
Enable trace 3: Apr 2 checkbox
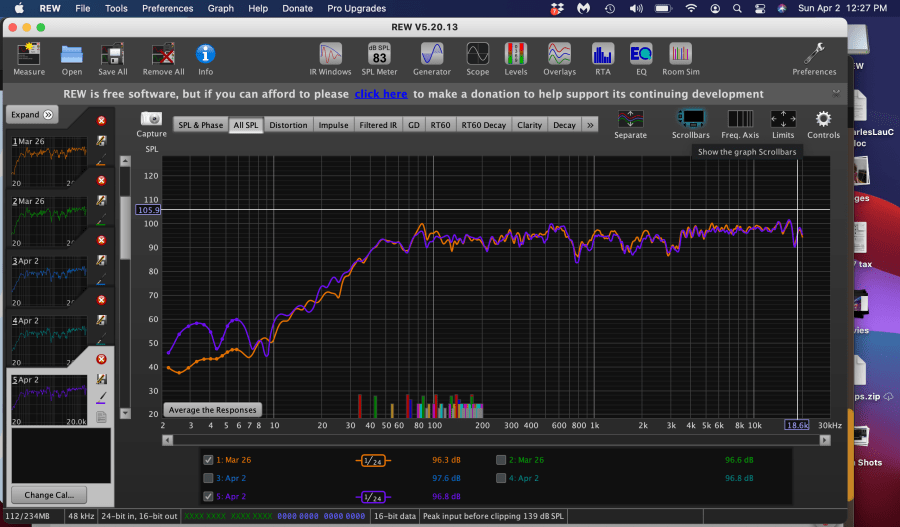(x=208, y=478)
